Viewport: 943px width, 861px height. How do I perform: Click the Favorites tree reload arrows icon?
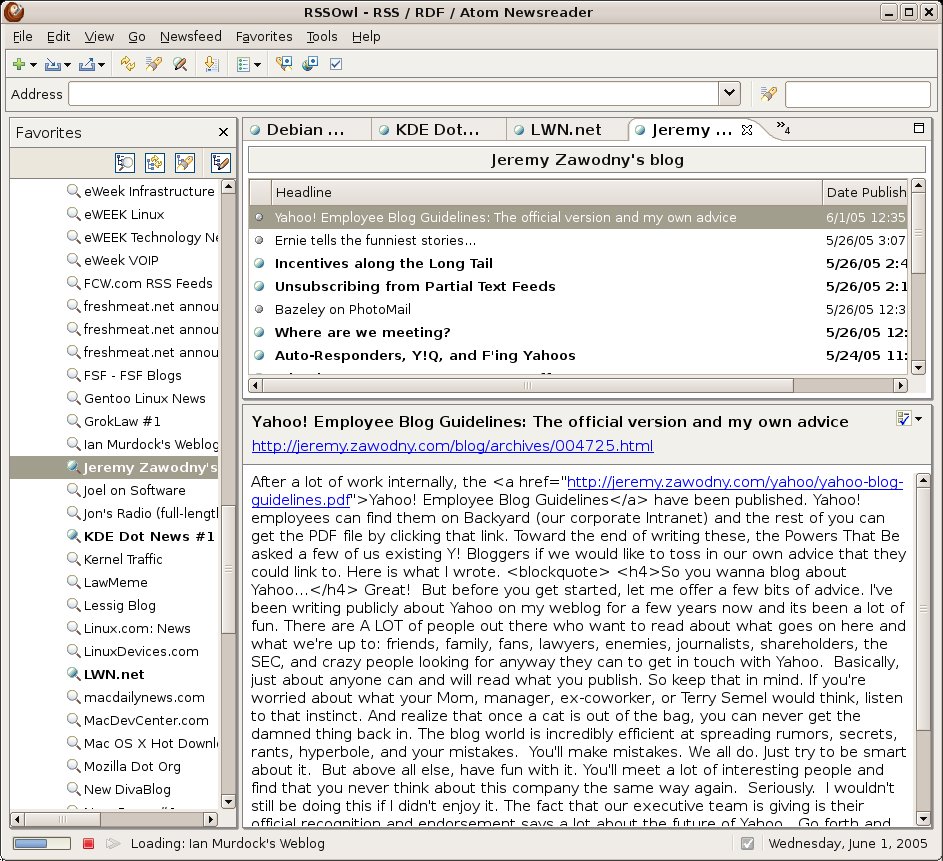click(x=155, y=163)
